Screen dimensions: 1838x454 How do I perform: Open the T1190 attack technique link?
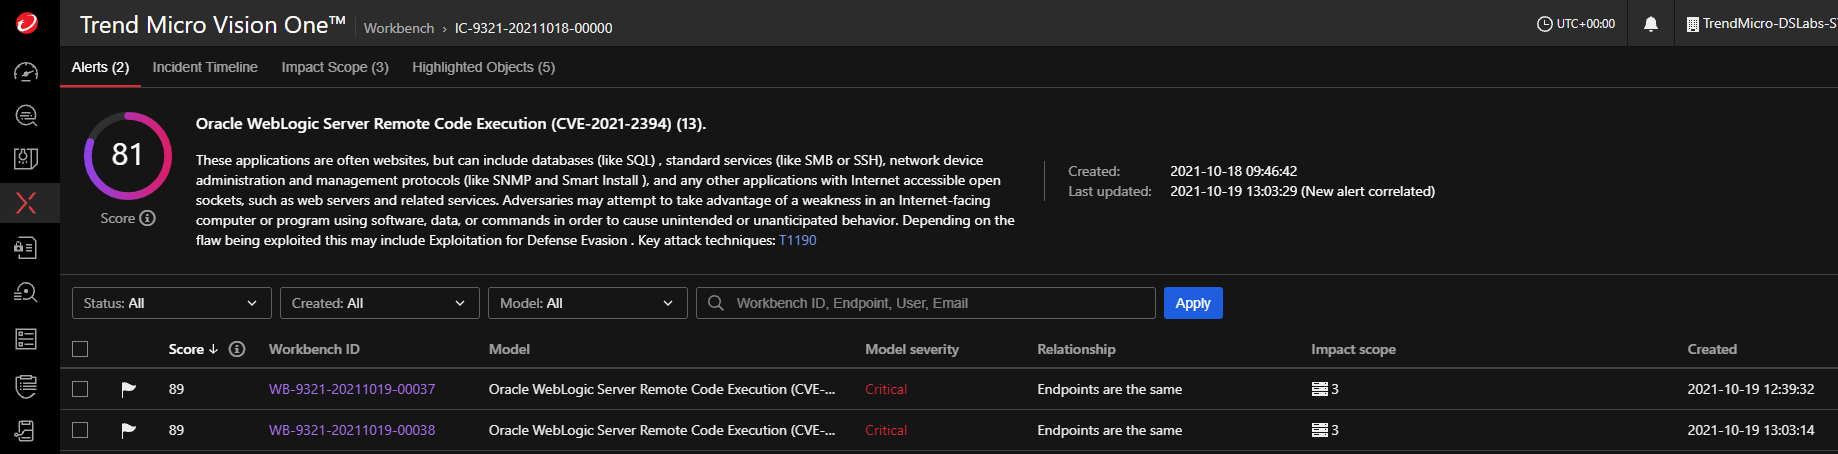pos(797,240)
